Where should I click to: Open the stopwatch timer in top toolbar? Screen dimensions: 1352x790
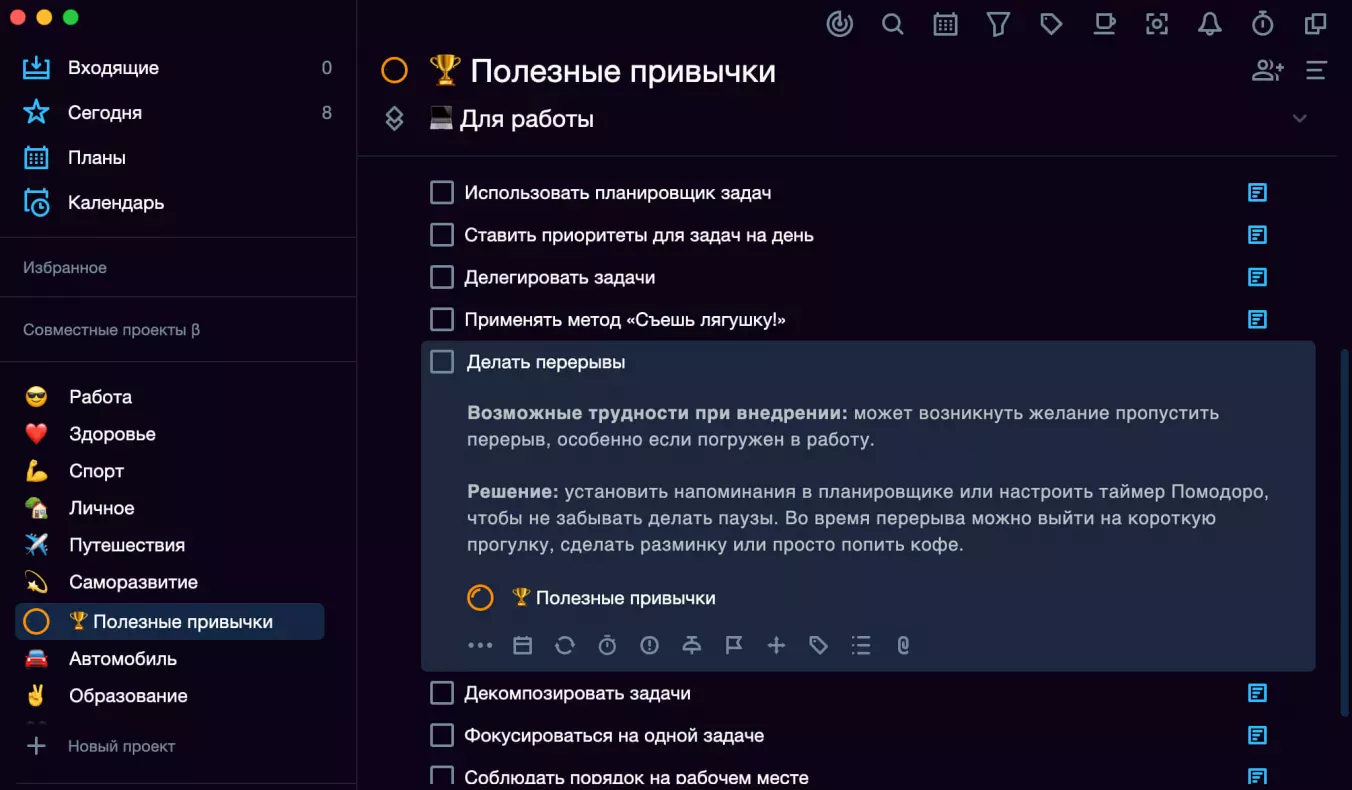(x=1263, y=24)
